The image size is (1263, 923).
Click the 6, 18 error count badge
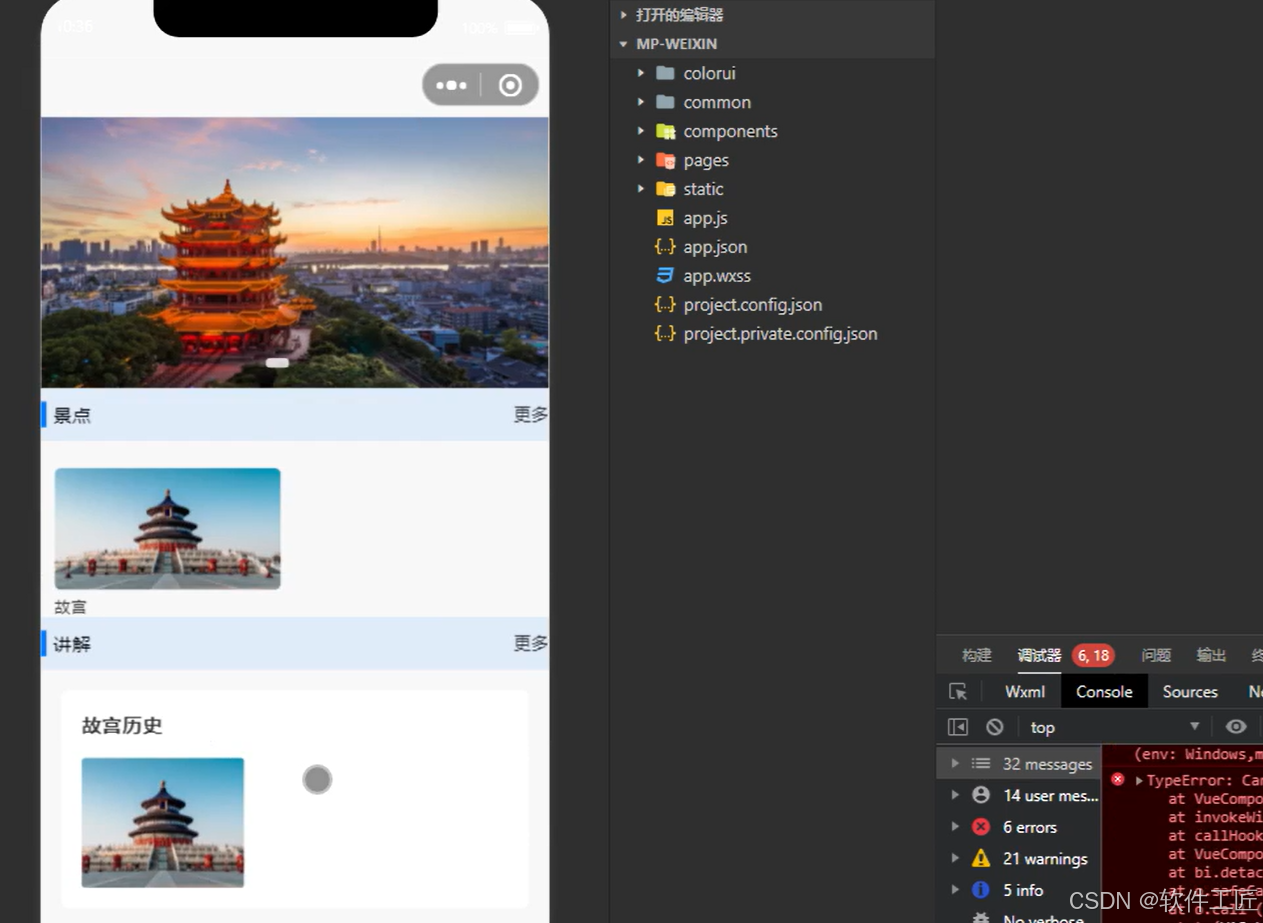tap(1093, 656)
